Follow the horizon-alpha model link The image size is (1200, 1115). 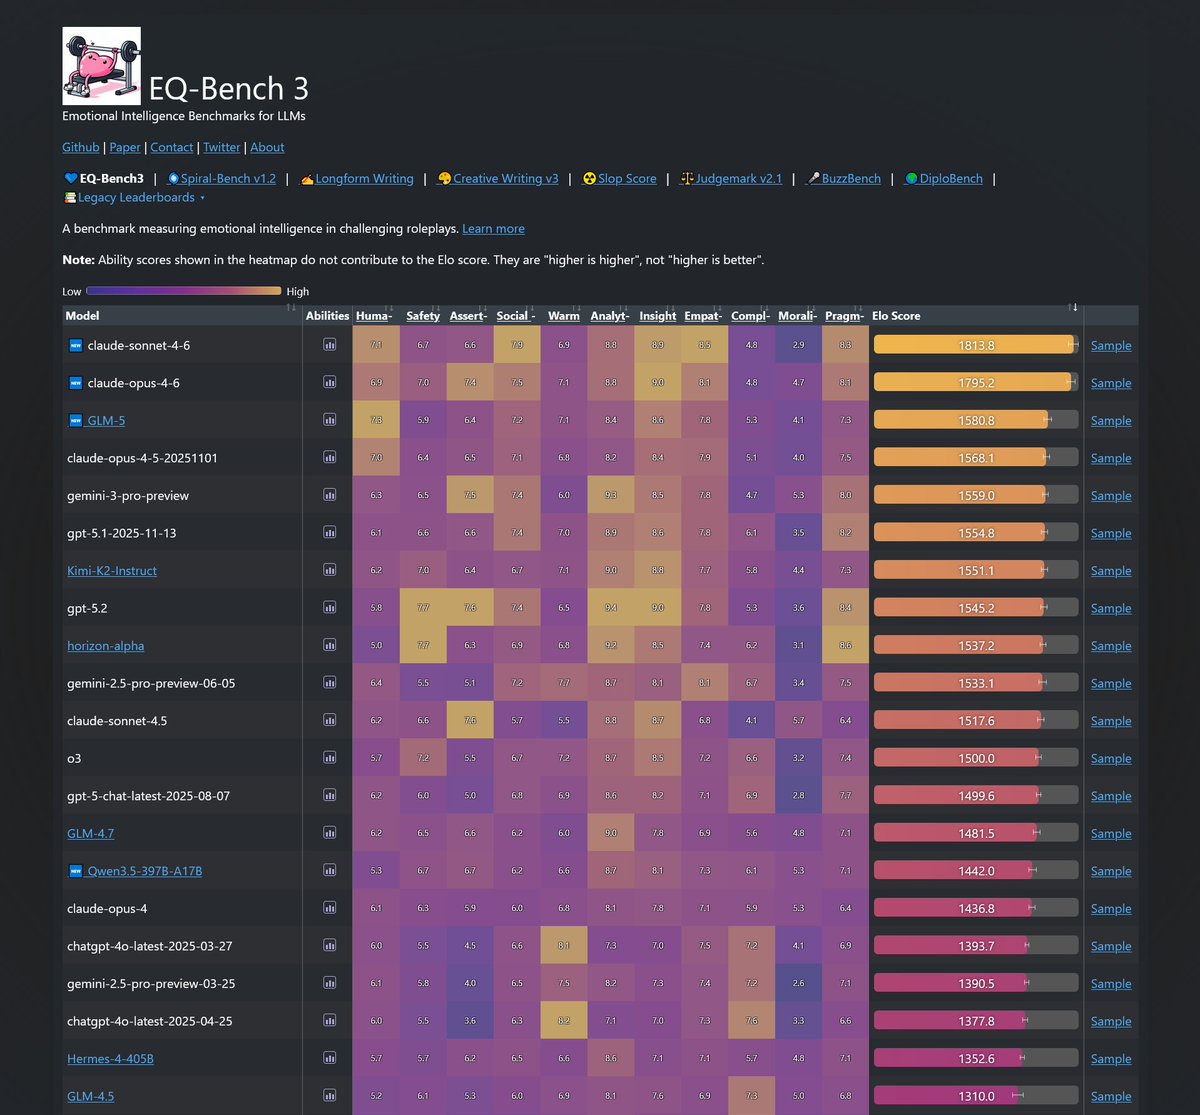click(105, 645)
